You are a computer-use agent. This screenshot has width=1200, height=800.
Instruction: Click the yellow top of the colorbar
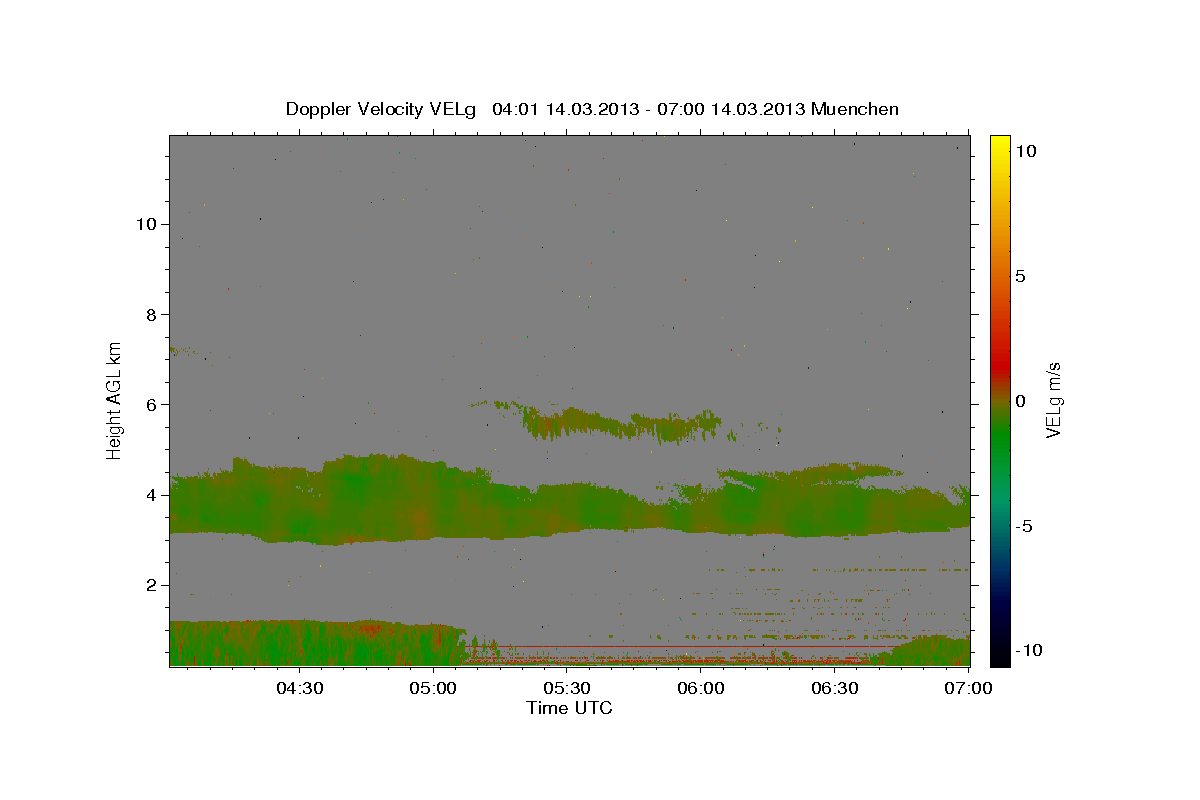click(1000, 145)
